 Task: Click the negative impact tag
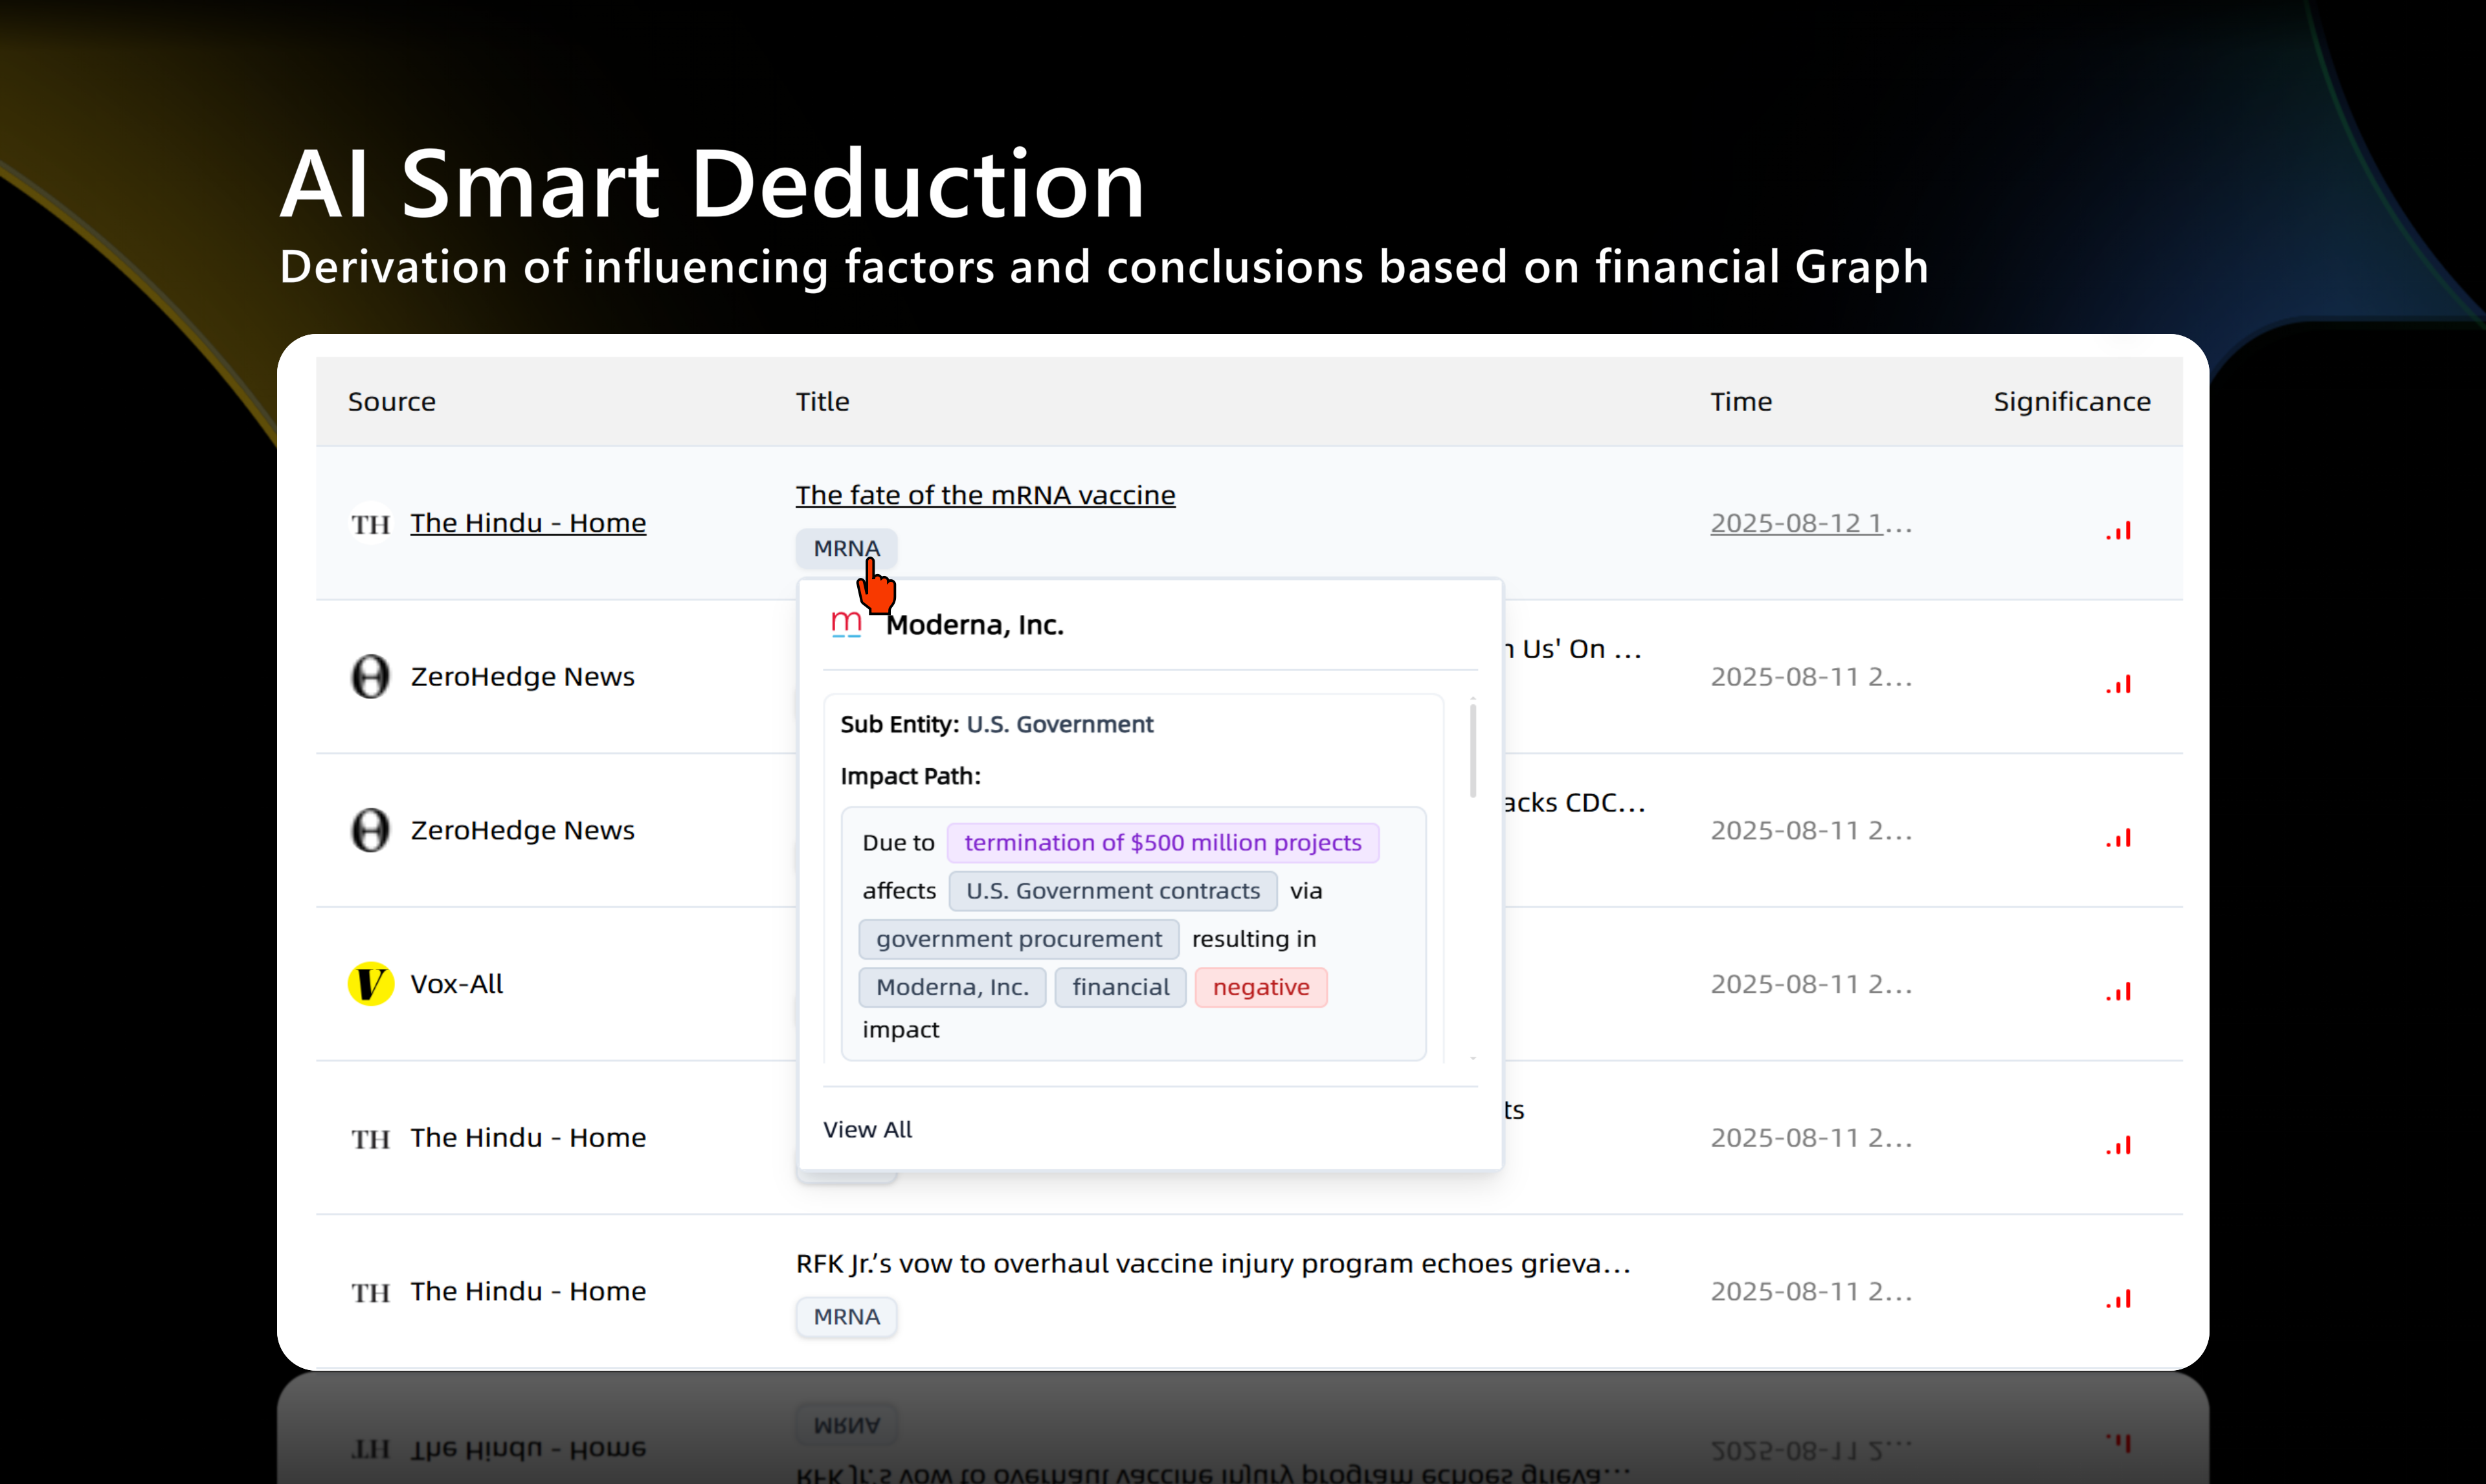[x=1260, y=987]
